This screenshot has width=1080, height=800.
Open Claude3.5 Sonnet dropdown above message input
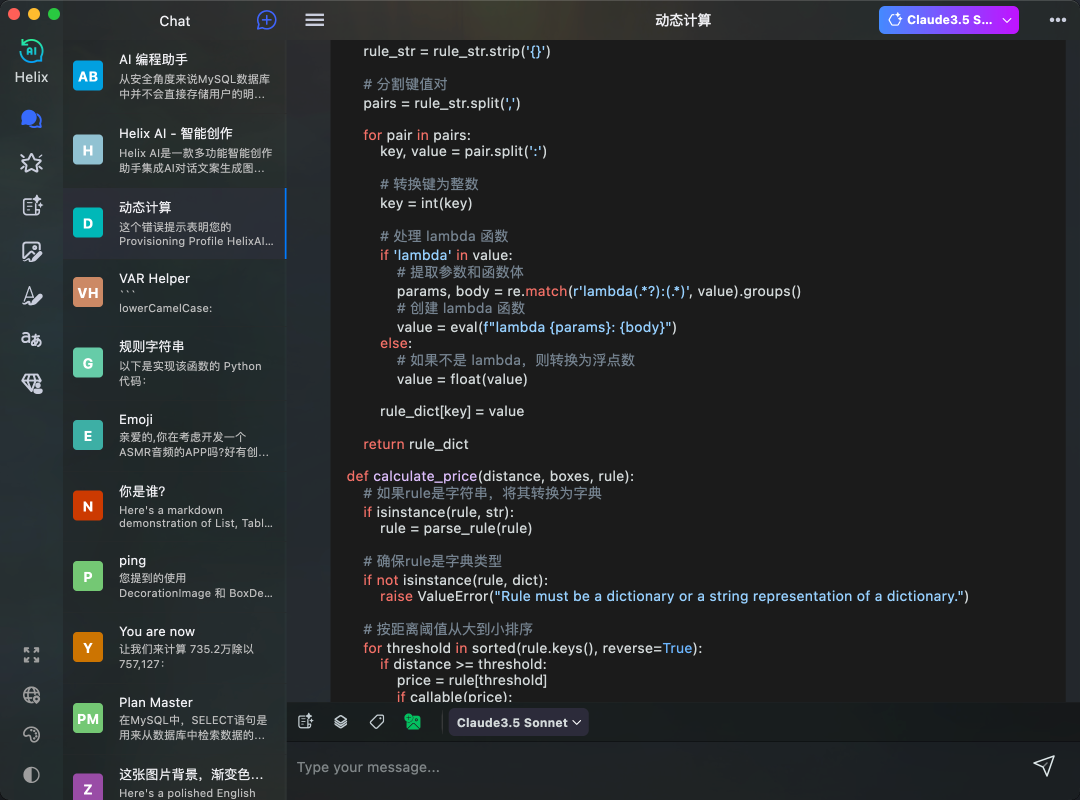518,722
